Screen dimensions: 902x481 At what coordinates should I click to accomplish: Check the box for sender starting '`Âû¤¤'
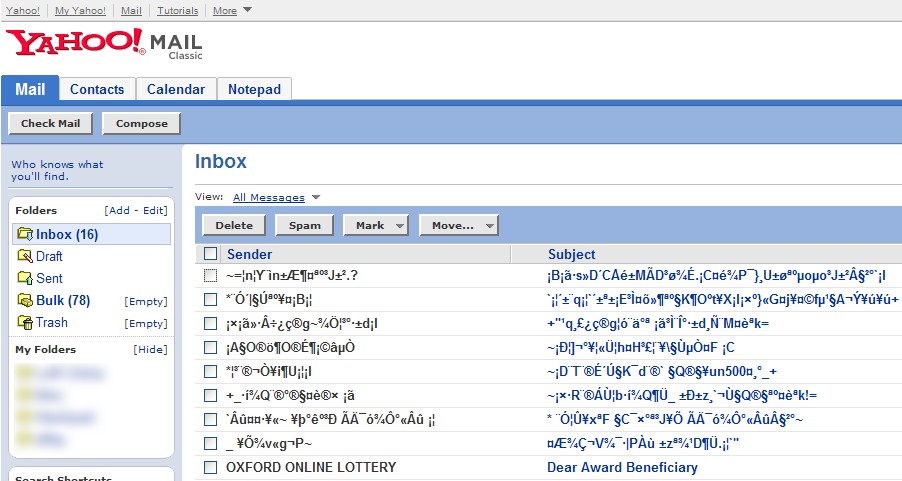click(x=211, y=420)
